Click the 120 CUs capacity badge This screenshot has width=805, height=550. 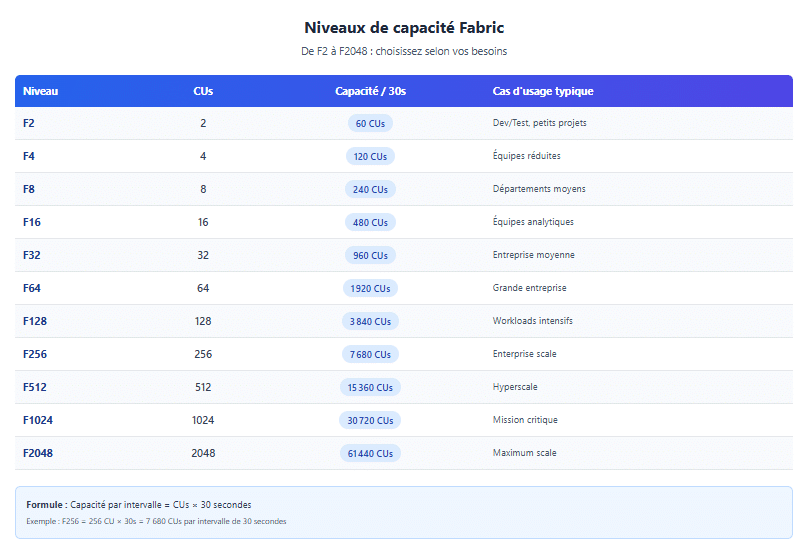(x=370, y=157)
